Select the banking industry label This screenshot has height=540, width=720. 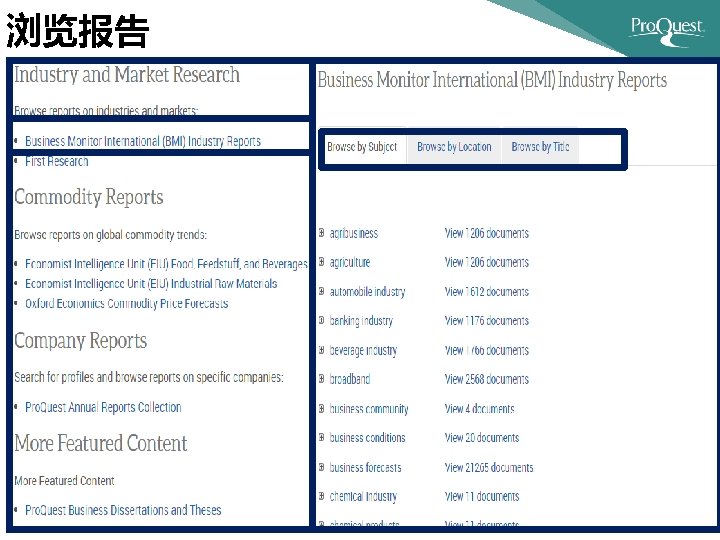(361, 321)
